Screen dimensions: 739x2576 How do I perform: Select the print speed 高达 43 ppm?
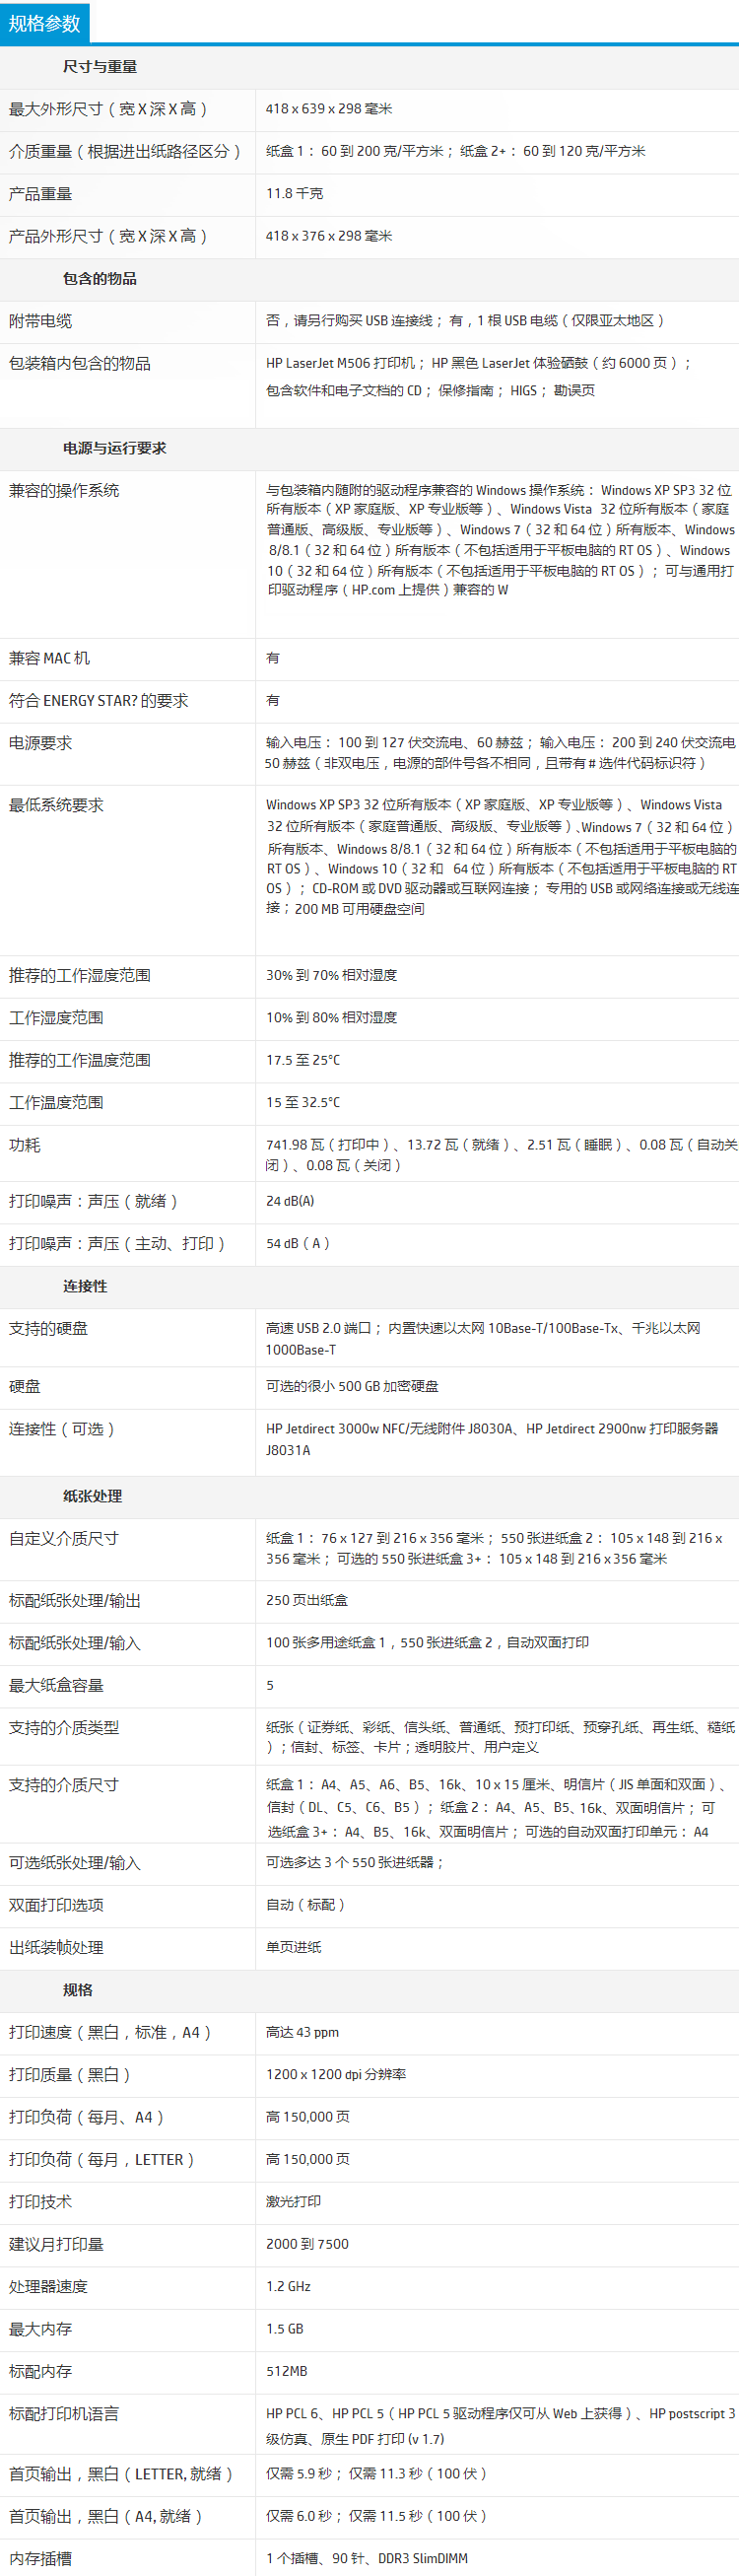pos(302,2033)
